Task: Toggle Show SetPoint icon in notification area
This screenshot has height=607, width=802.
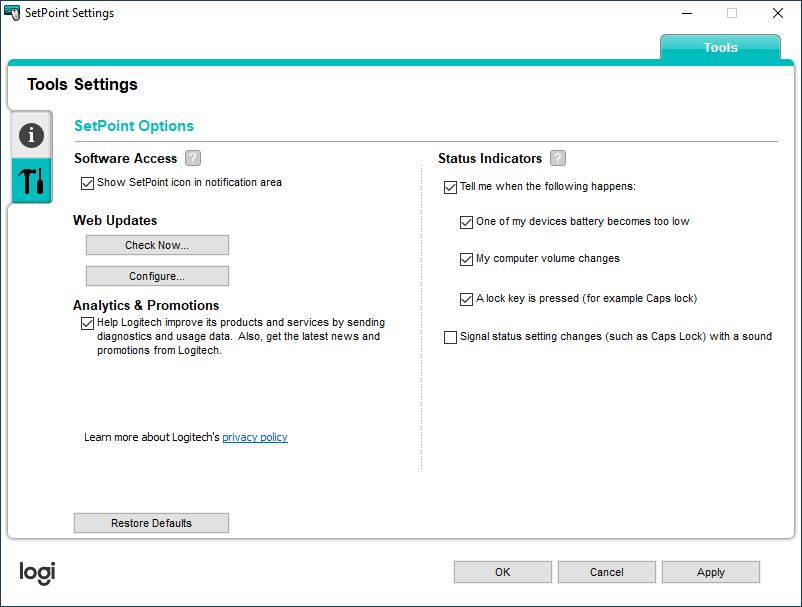Action: pos(87,183)
